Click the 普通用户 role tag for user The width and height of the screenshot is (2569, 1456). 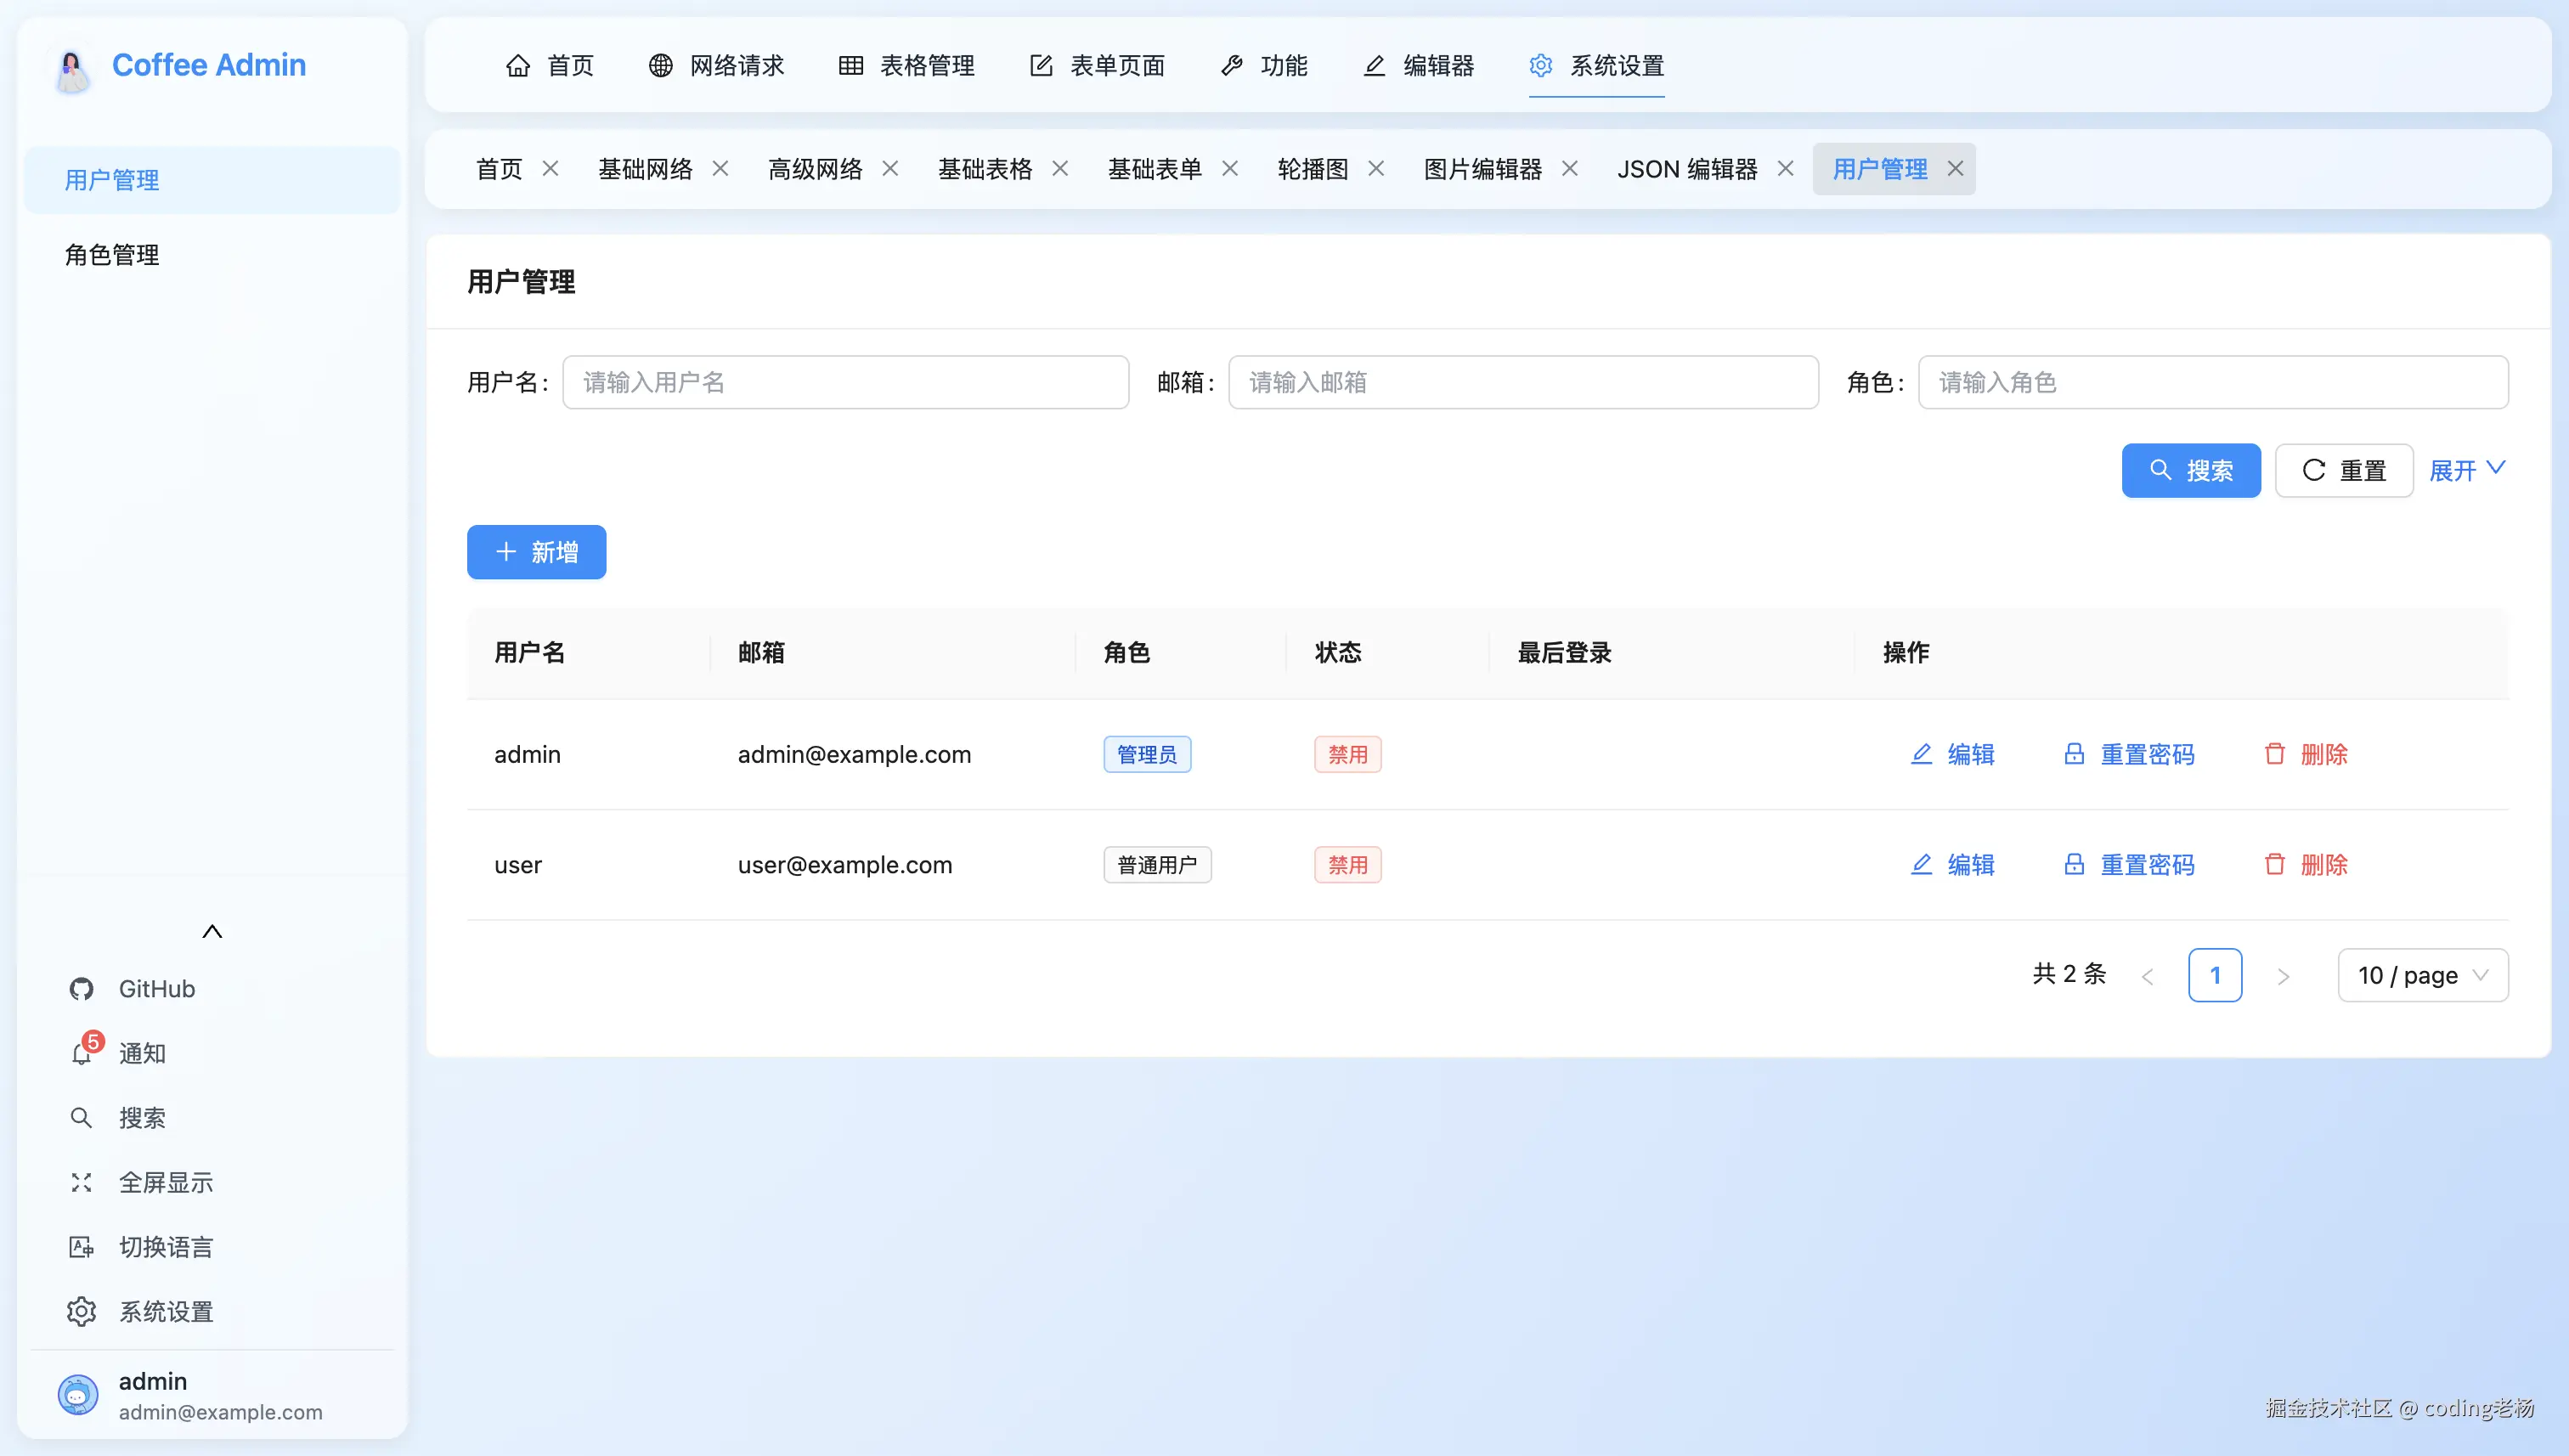click(x=1157, y=864)
